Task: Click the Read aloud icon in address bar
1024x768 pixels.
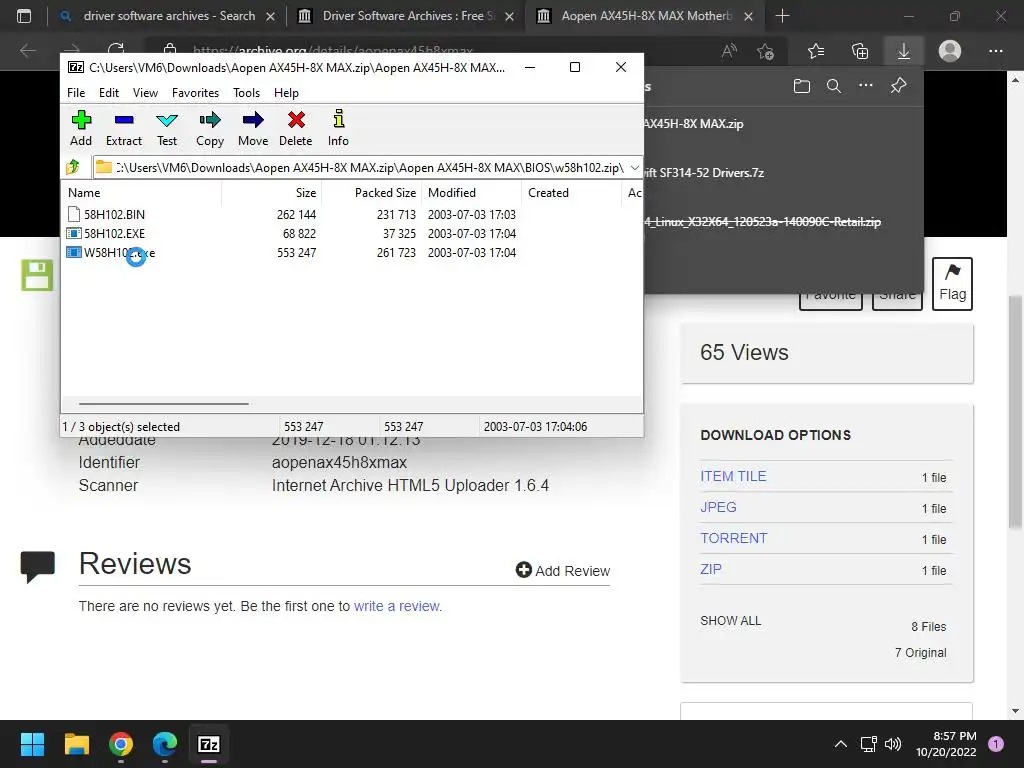Action: [x=729, y=51]
